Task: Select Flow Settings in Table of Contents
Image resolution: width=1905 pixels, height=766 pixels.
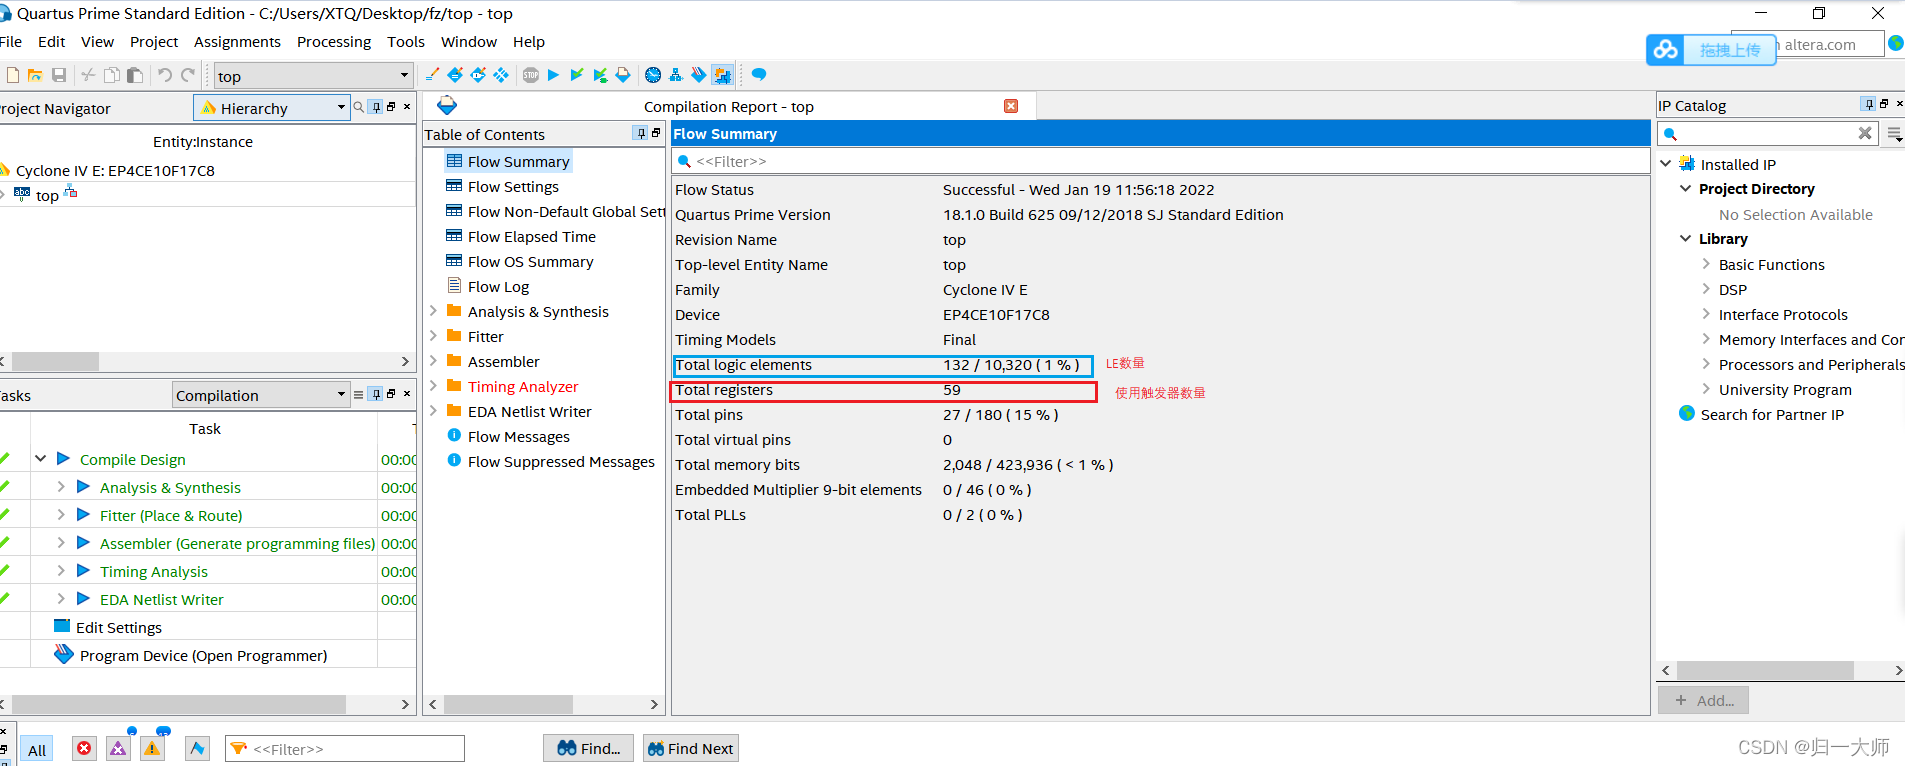Action: [513, 186]
